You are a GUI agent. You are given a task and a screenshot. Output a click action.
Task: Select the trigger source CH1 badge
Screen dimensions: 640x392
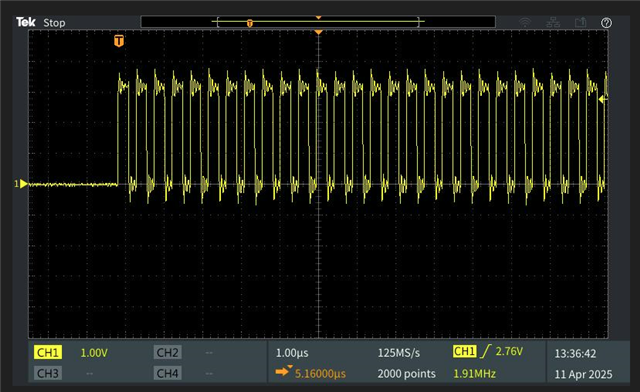coord(464,351)
